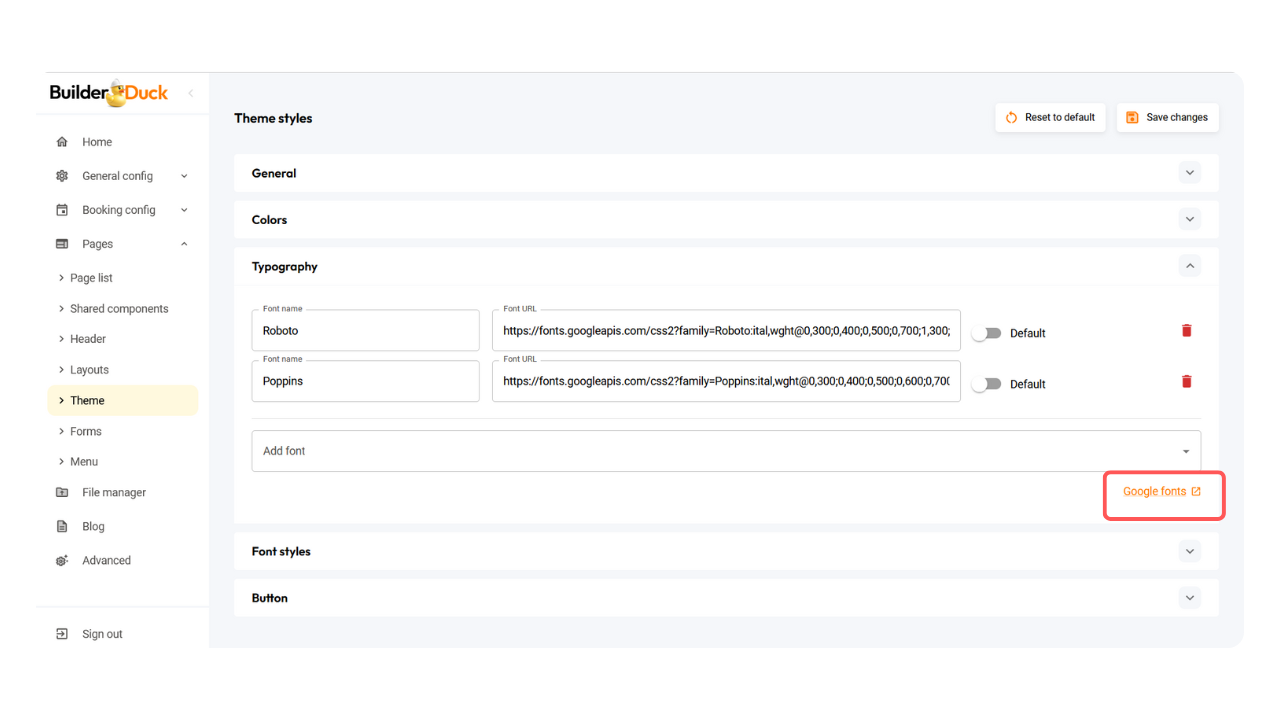Click the Sign out icon
This screenshot has height=720, width=1280.
pyautogui.click(x=62, y=634)
